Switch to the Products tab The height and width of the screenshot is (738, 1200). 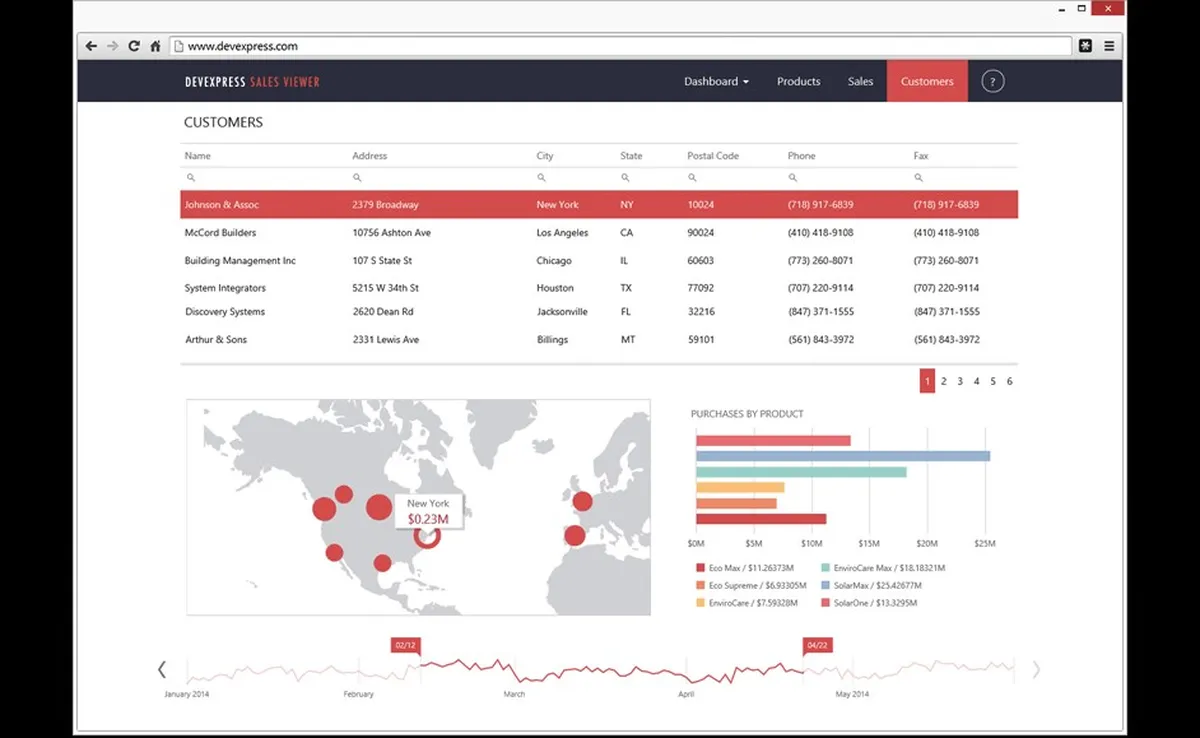[798, 82]
